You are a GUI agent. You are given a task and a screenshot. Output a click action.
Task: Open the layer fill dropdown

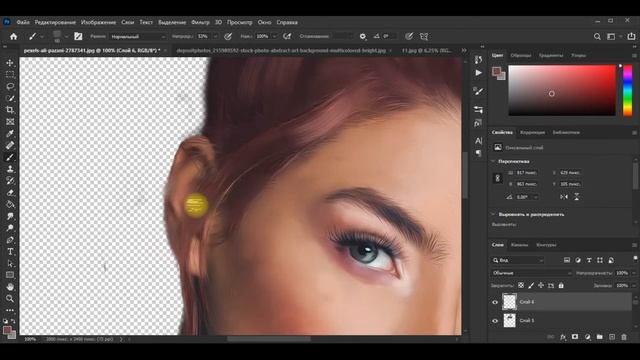[x=634, y=286]
